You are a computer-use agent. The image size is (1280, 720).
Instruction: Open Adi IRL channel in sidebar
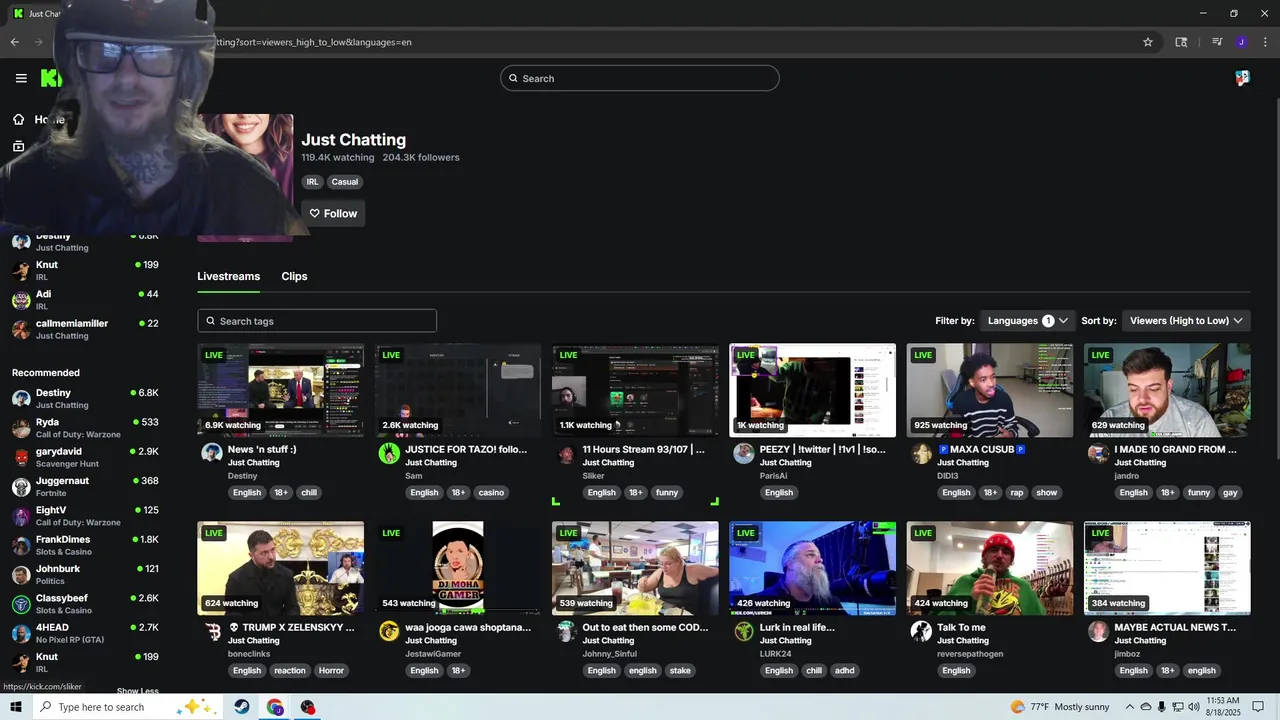[84, 299]
